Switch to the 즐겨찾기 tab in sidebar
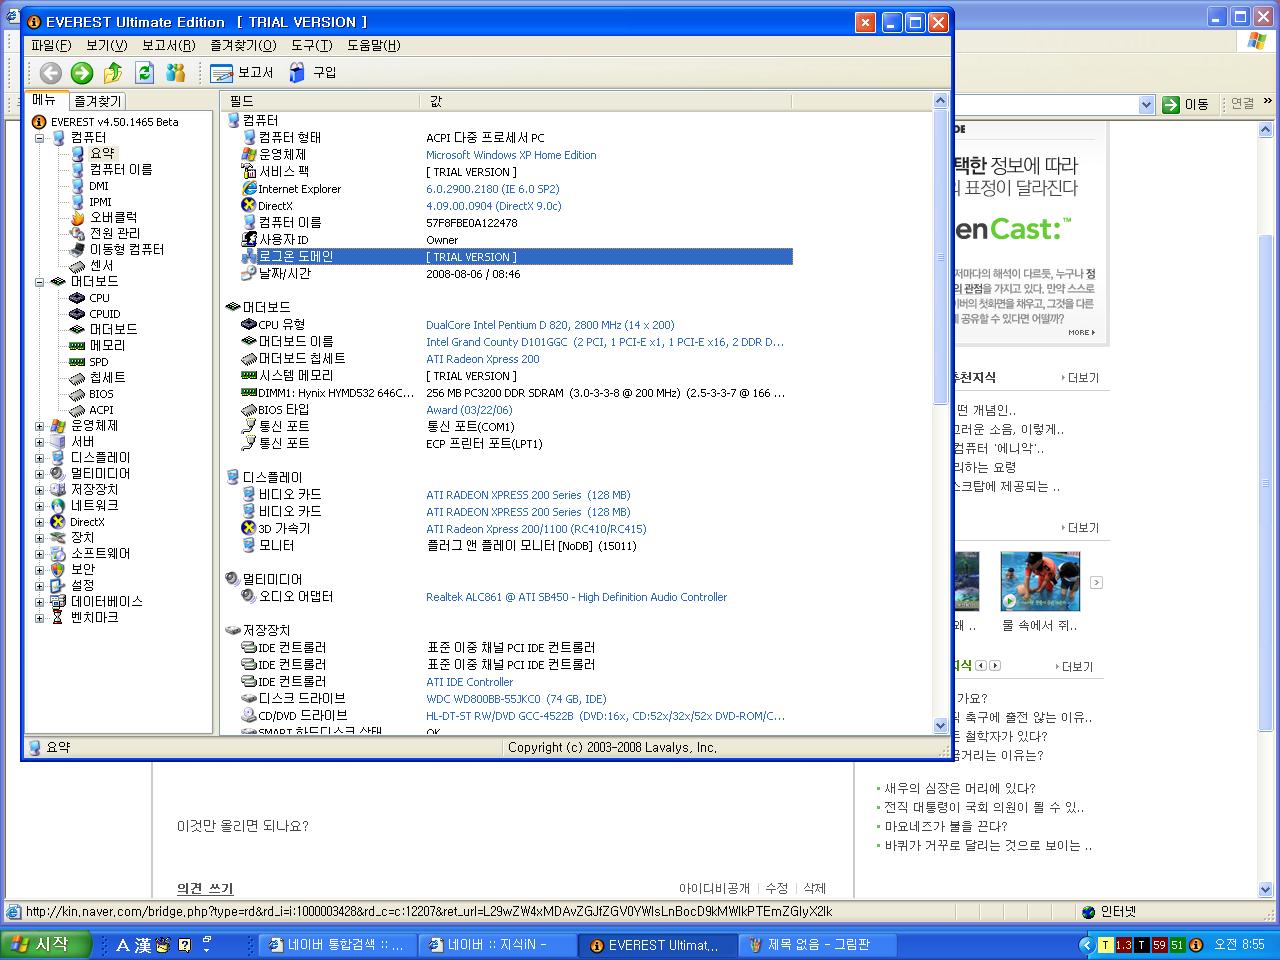Viewport: 1280px width, 960px height. click(97, 101)
